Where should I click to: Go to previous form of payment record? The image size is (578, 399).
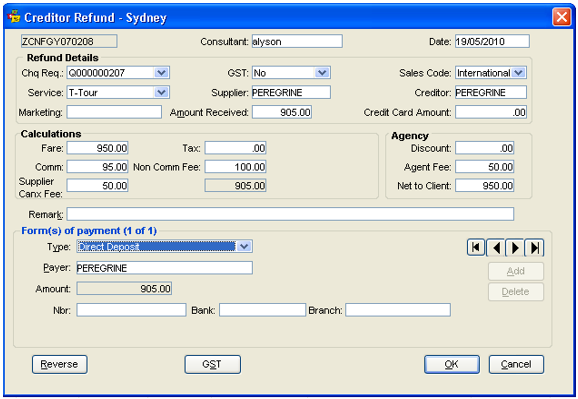496,247
